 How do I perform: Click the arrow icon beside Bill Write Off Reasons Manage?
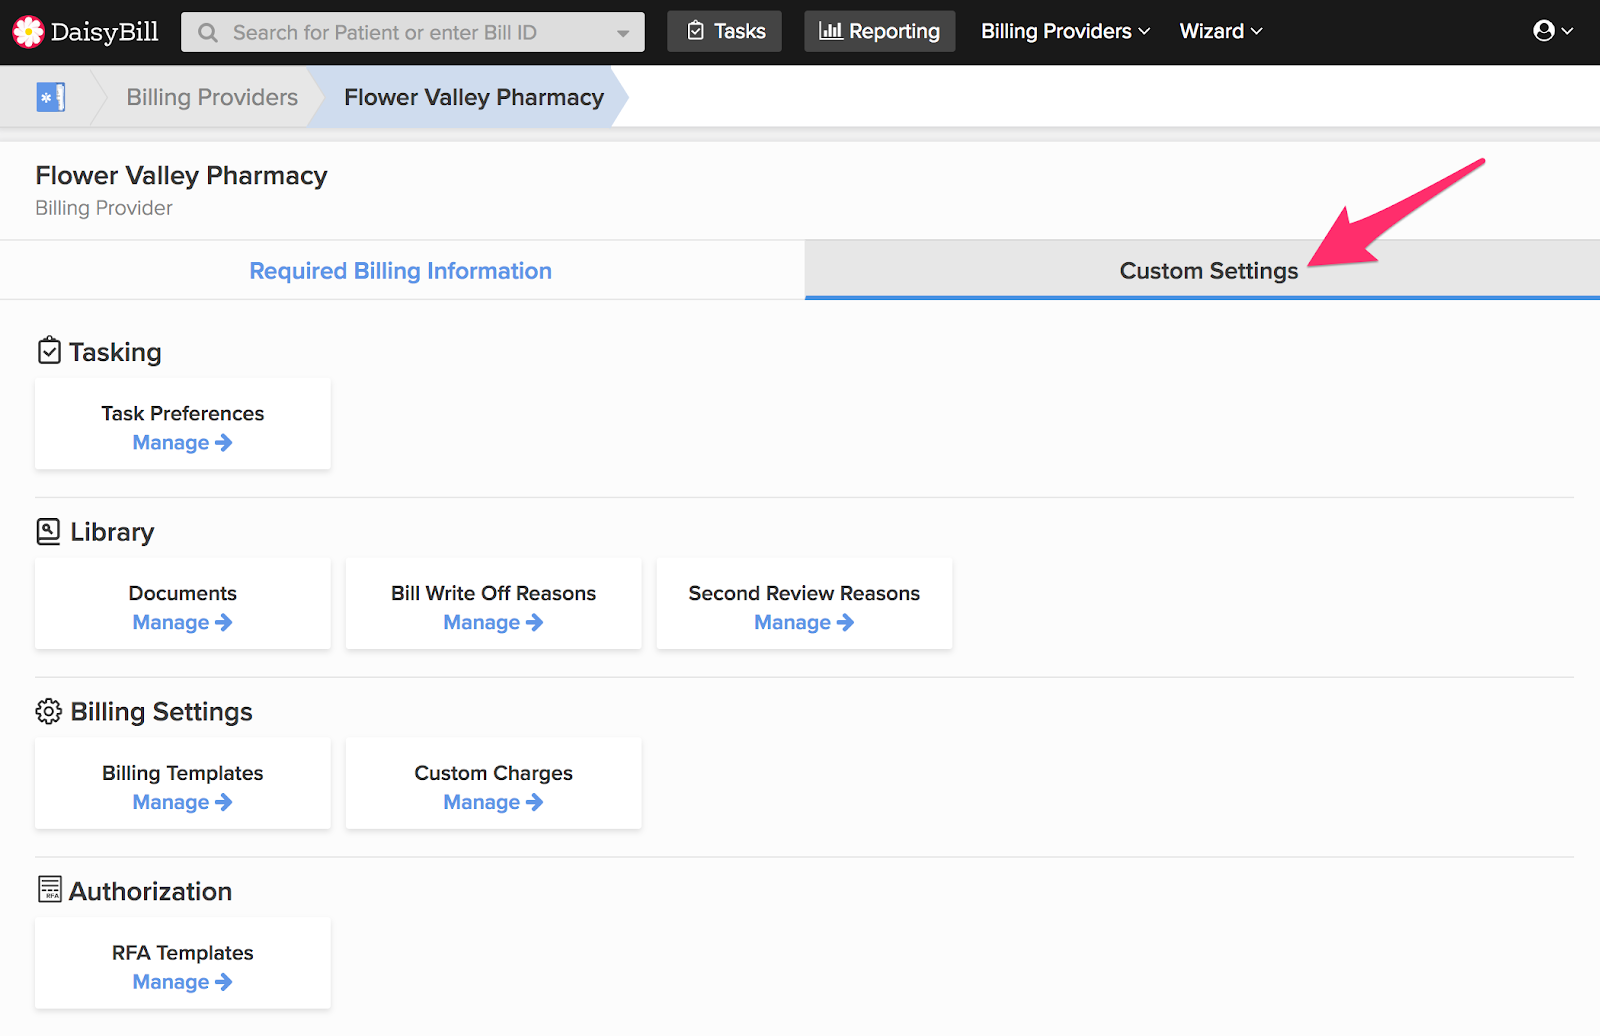[x=535, y=622]
